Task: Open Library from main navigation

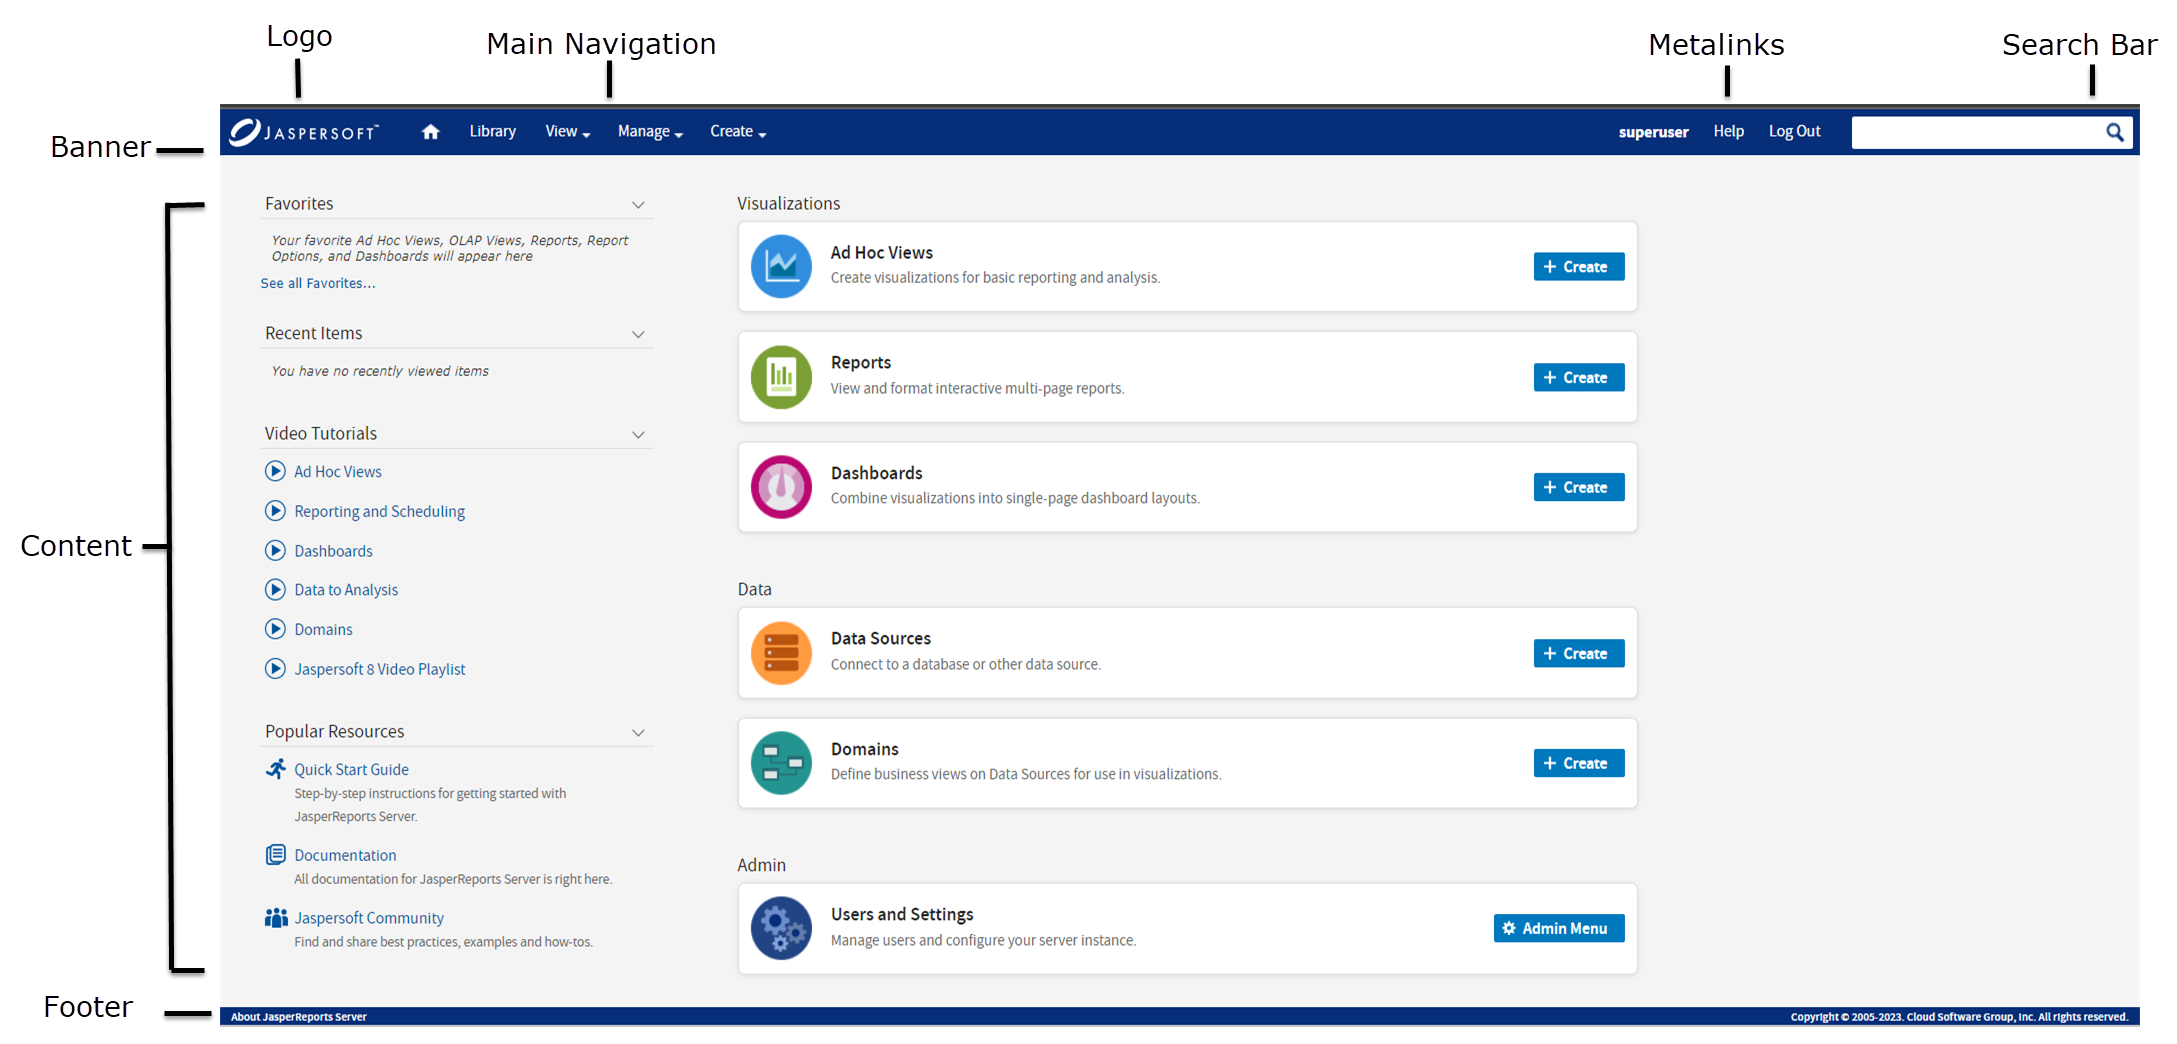Action: pos(493,131)
